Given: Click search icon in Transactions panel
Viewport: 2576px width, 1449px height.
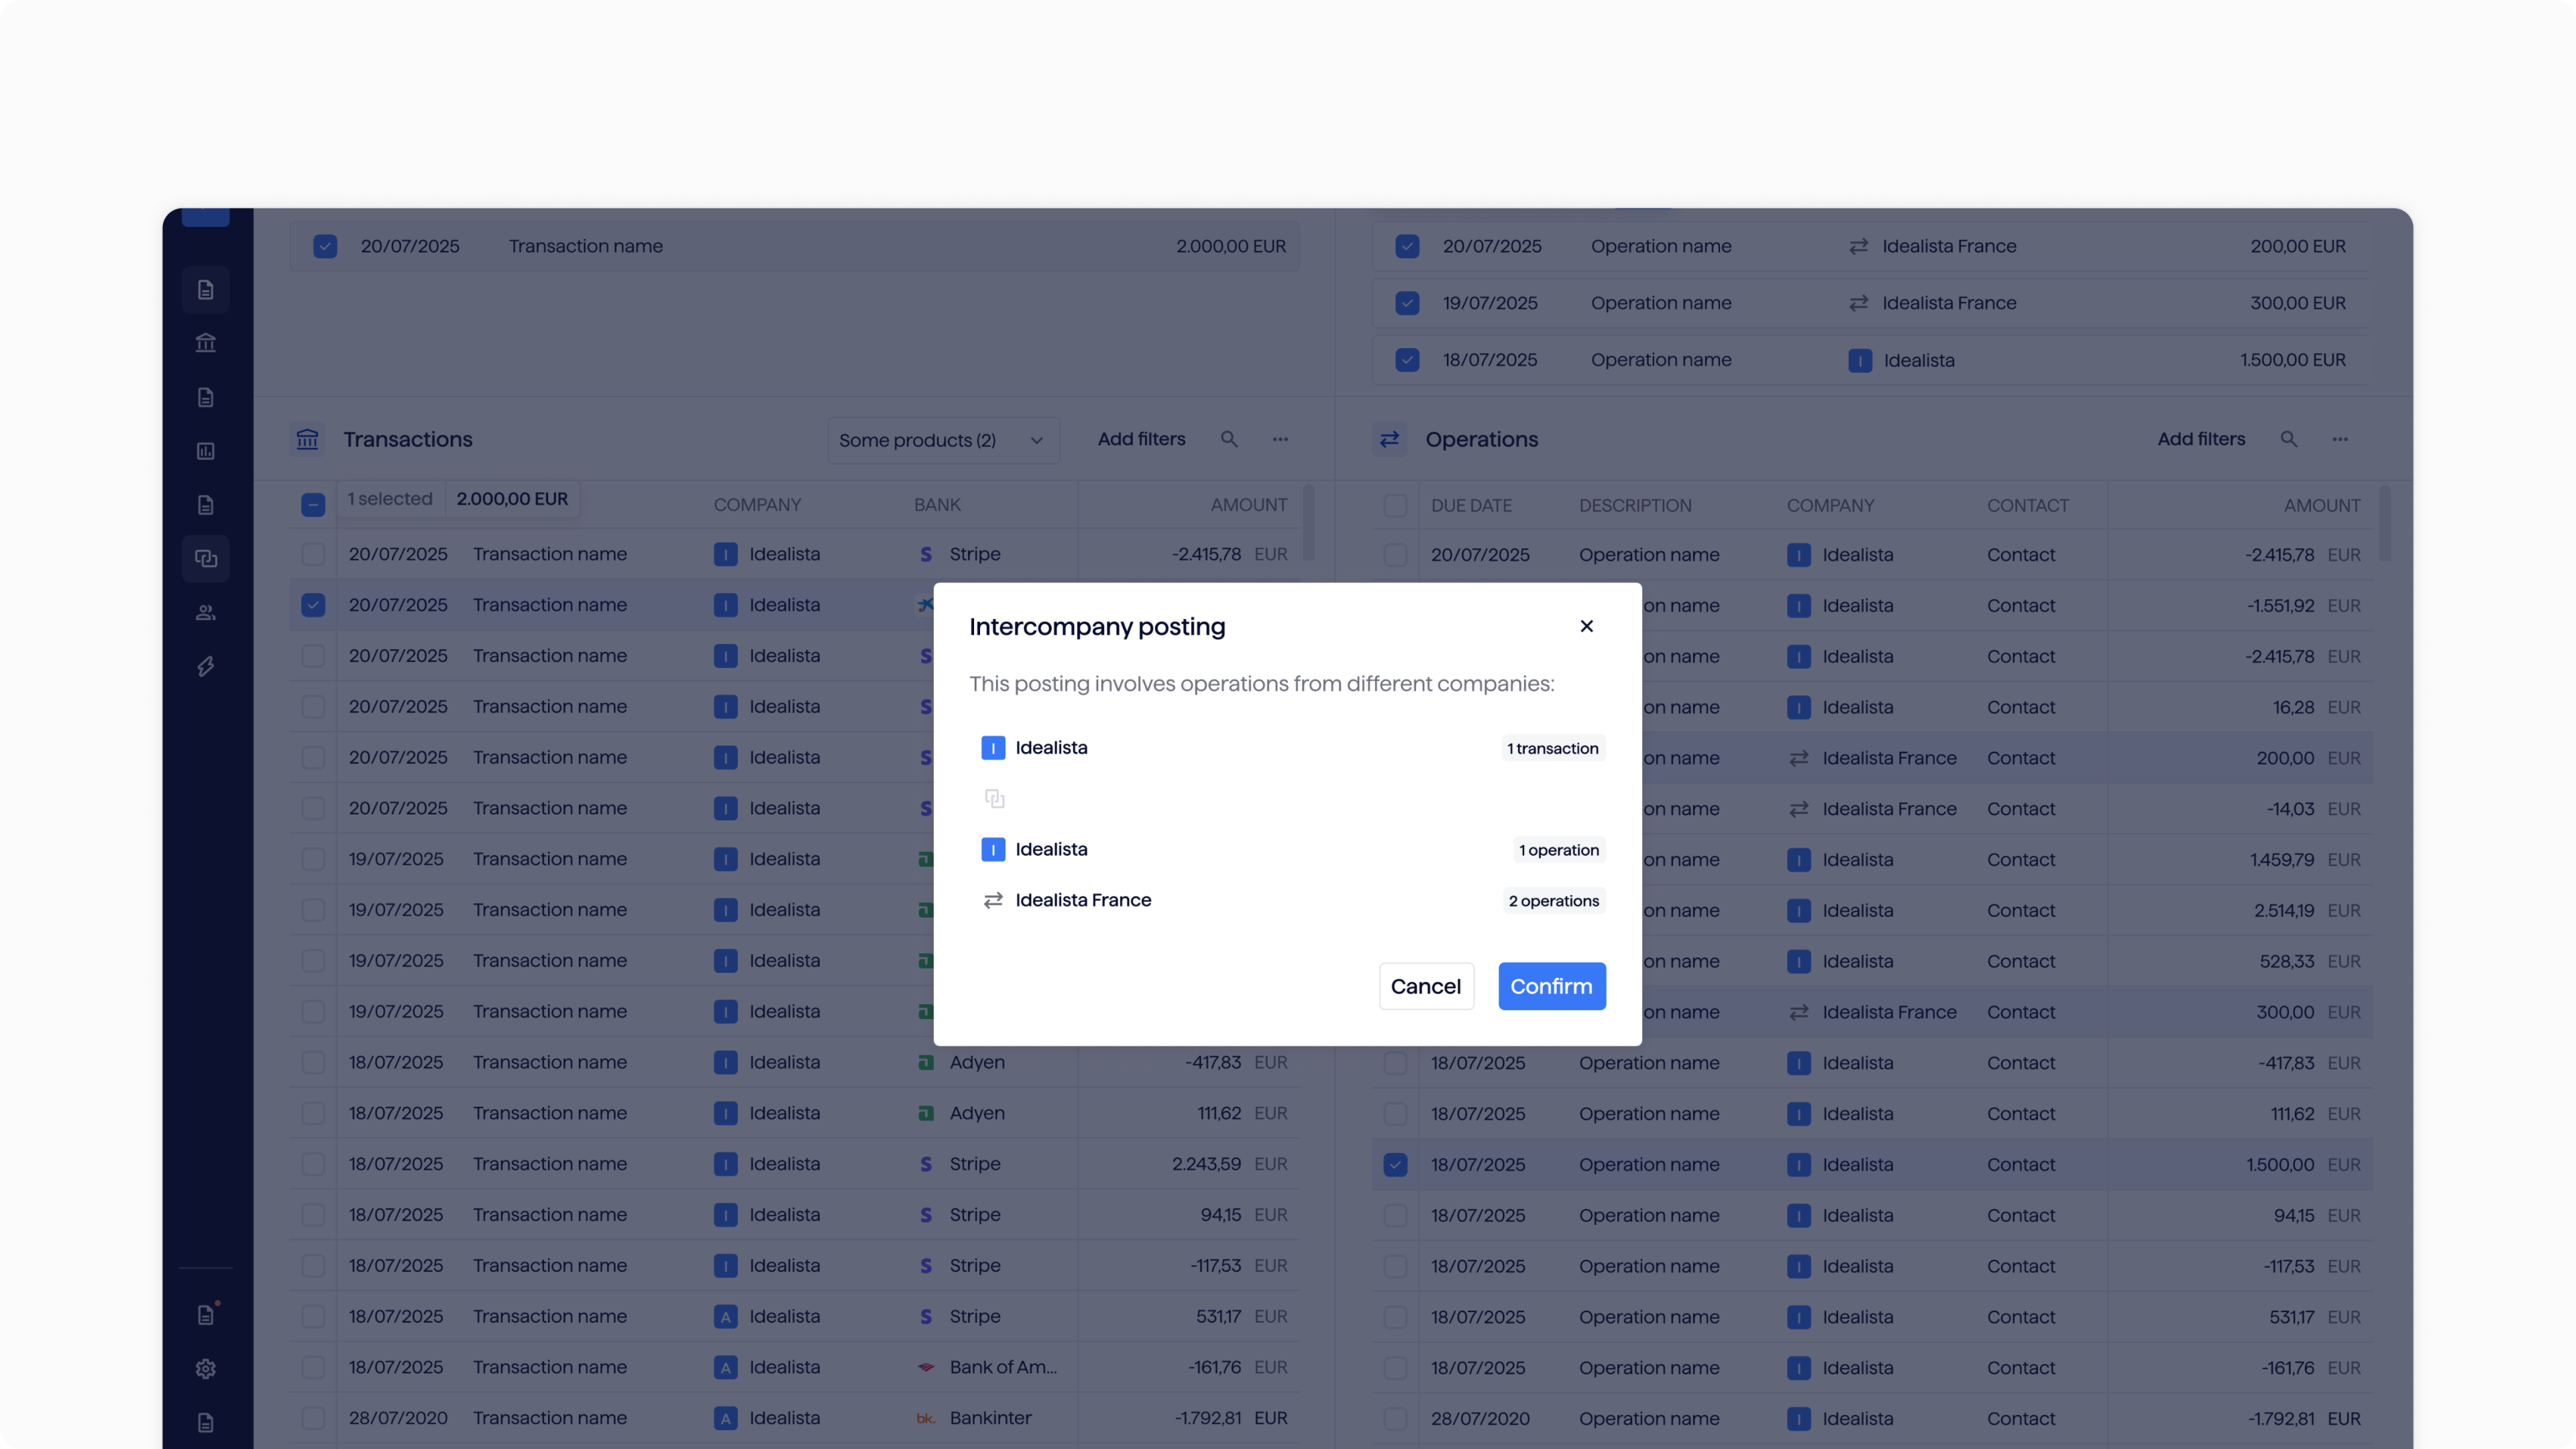Looking at the screenshot, I should [1229, 439].
